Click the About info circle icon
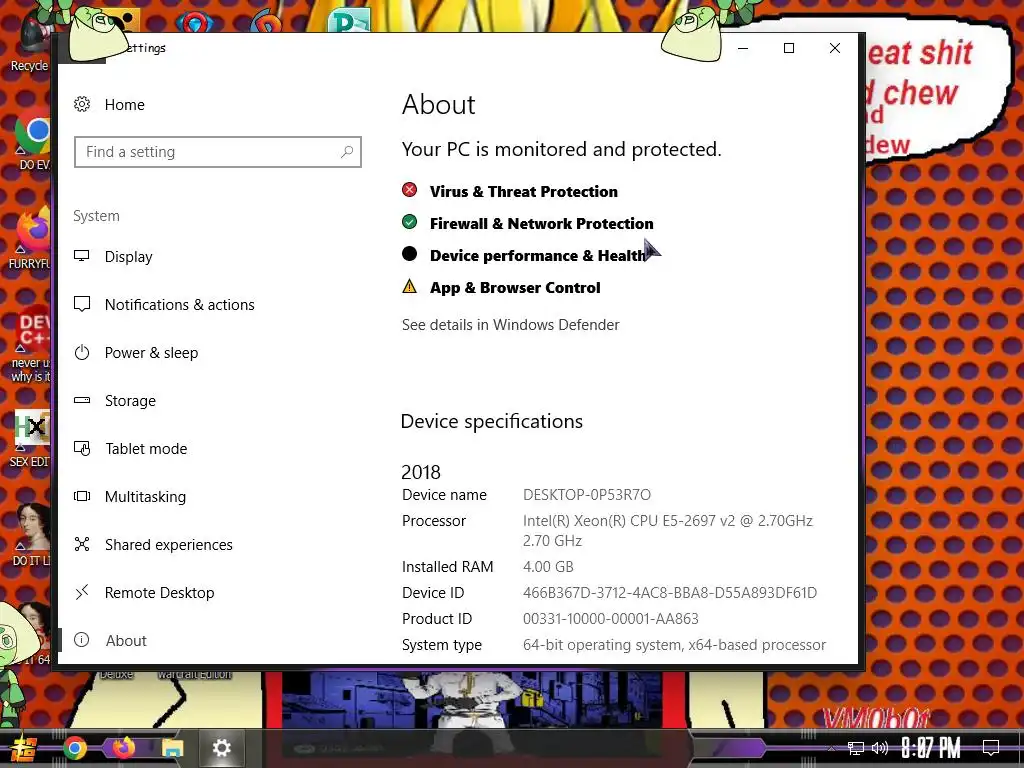The image size is (1024, 768). pyautogui.click(x=82, y=640)
